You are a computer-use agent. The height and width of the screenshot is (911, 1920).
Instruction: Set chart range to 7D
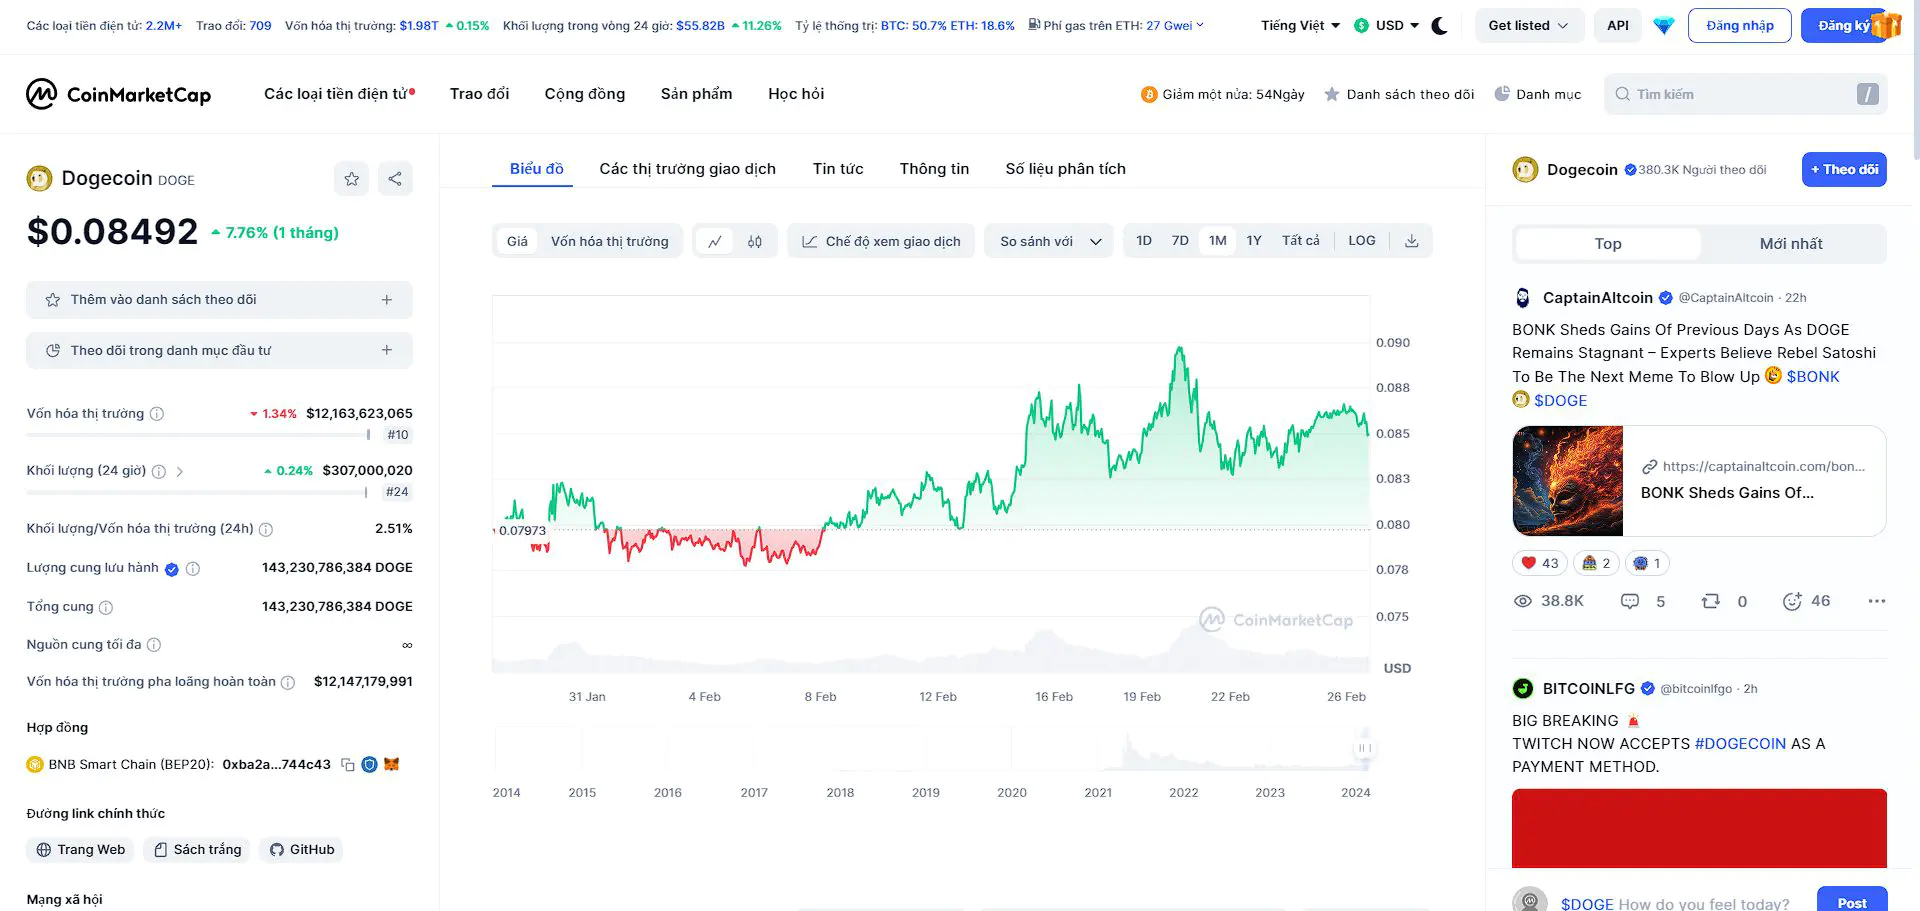1180,241
